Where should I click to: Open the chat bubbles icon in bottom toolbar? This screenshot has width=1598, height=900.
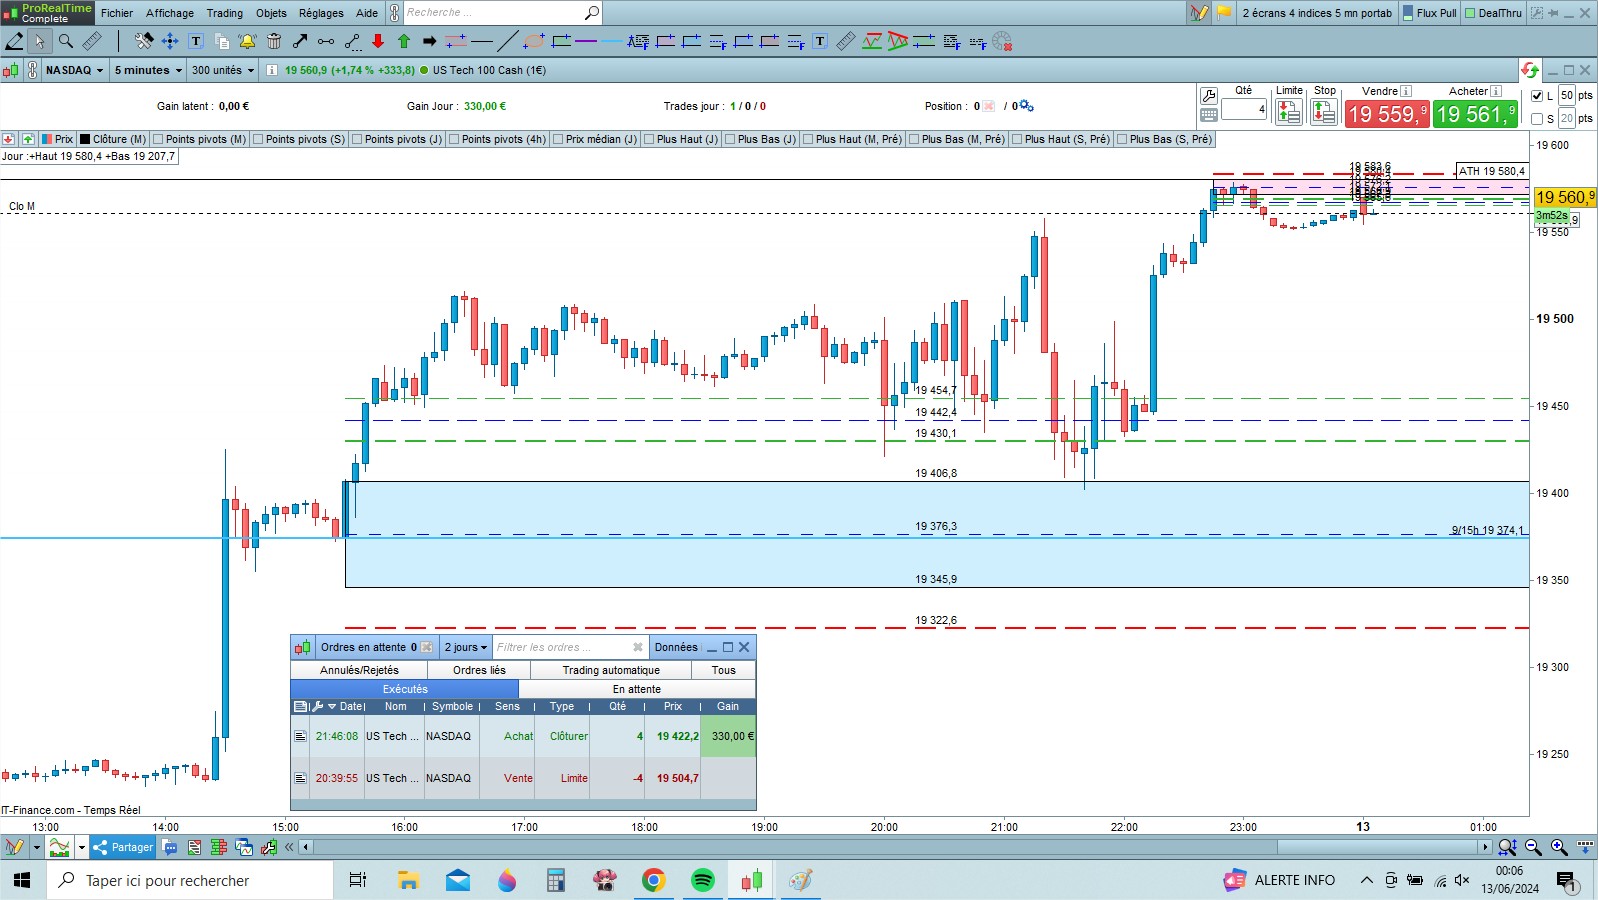point(170,847)
